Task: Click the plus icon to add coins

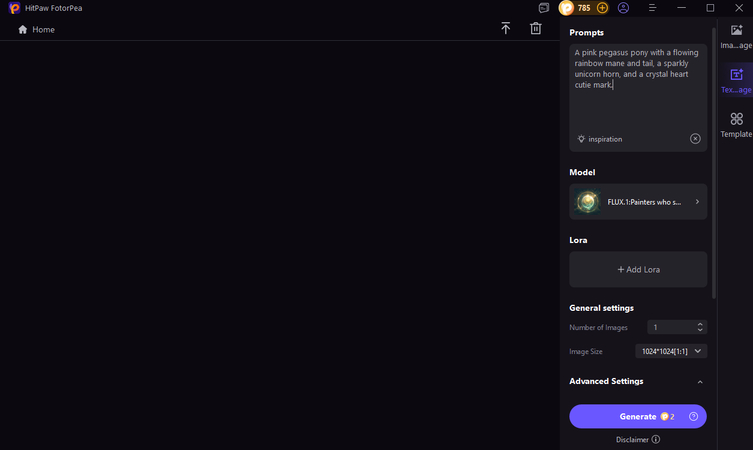Action: [602, 8]
